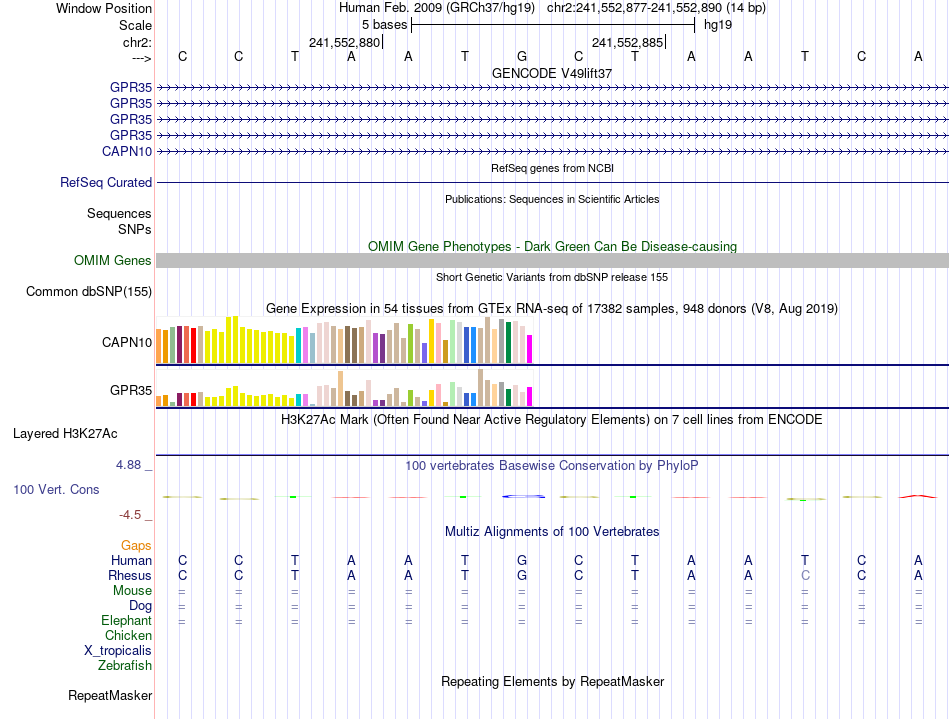The width and height of the screenshot is (950, 719).
Task: Select the chr2:241,552,877-241,552,890 position text
Action: [634, 8]
